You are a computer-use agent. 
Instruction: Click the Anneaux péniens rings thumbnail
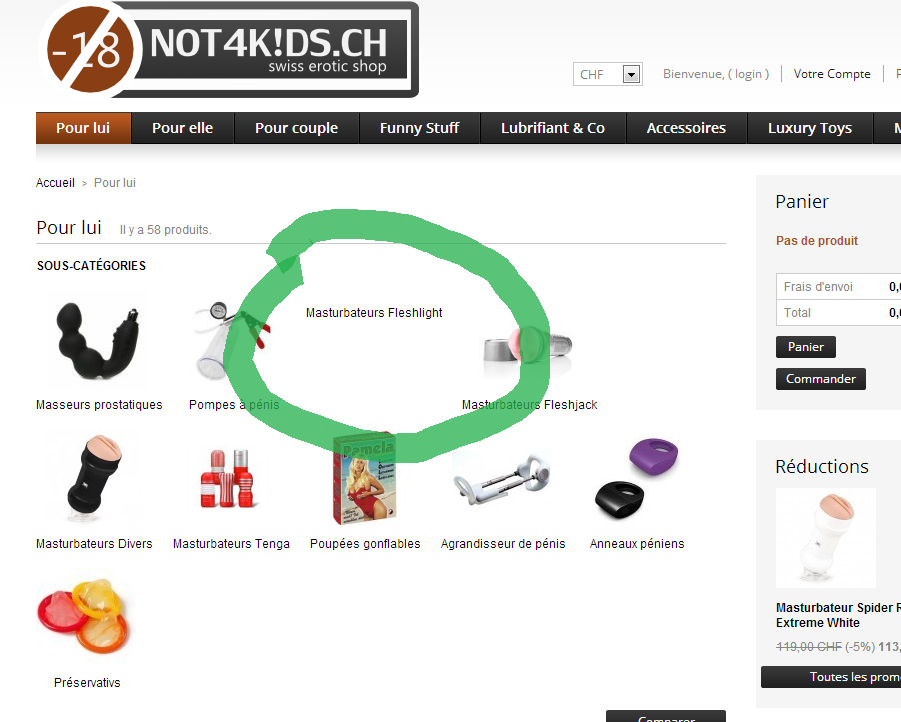(x=637, y=479)
